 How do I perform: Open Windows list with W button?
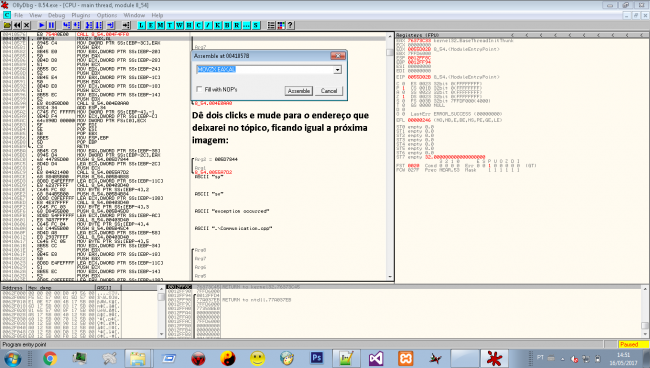pos(179,25)
